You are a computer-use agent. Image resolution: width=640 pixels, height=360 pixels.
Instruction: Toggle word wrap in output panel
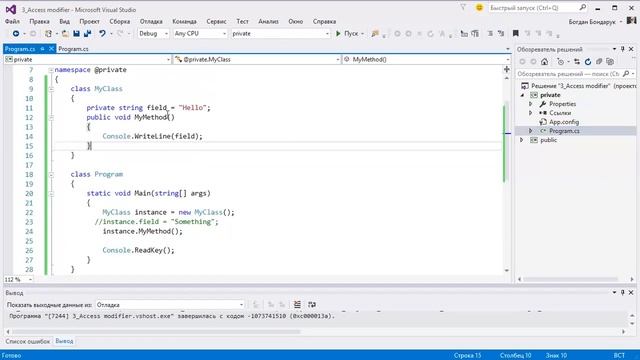[x=312, y=305]
